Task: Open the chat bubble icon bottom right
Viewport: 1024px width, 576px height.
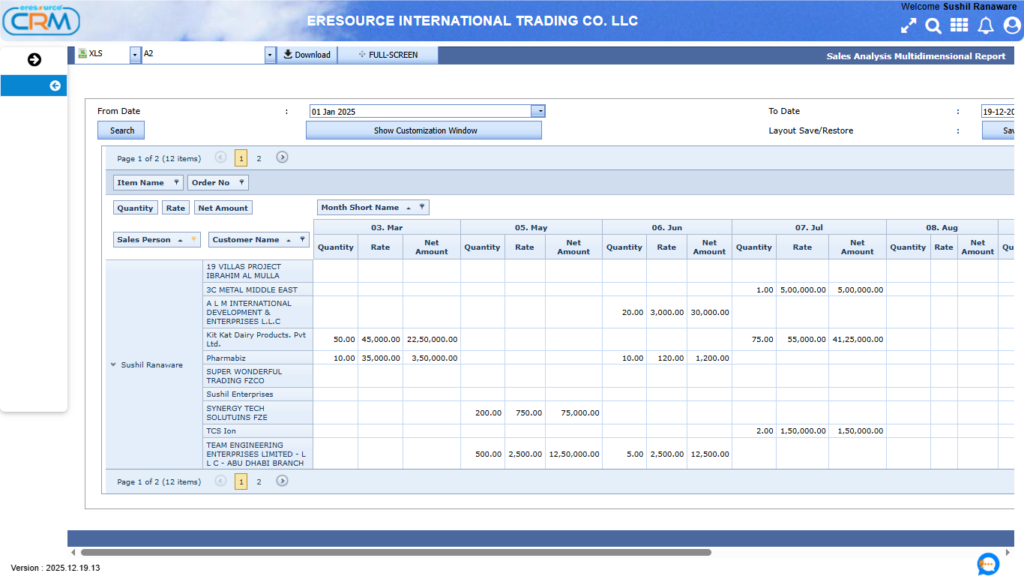Action: click(988, 565)
